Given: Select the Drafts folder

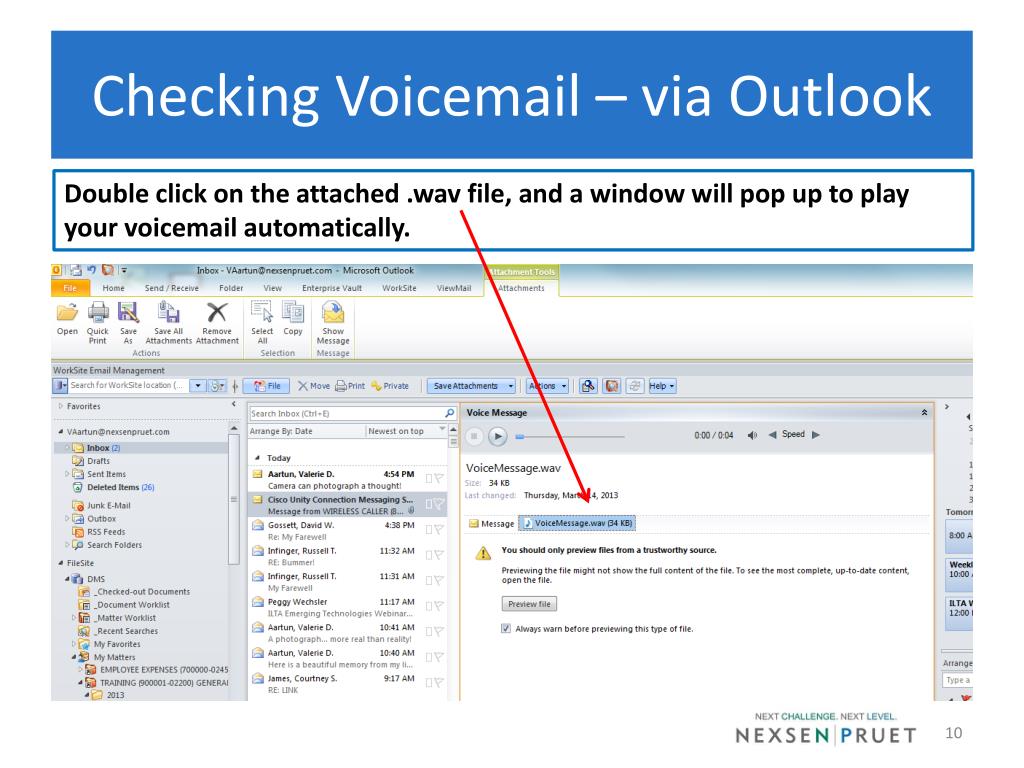Looking at the screenshot, I should tap(99, 461).
